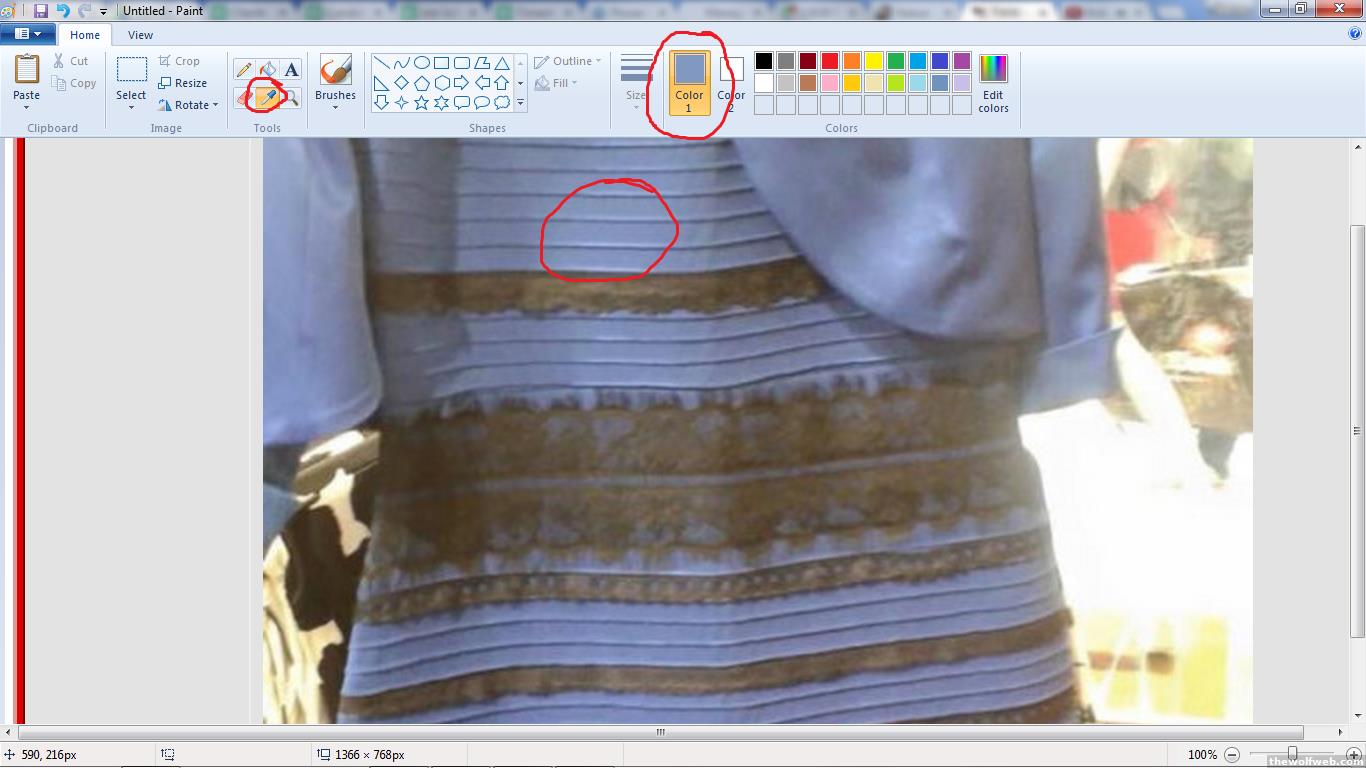Activate the Color picker eyedropper tool

pos(267,97)
